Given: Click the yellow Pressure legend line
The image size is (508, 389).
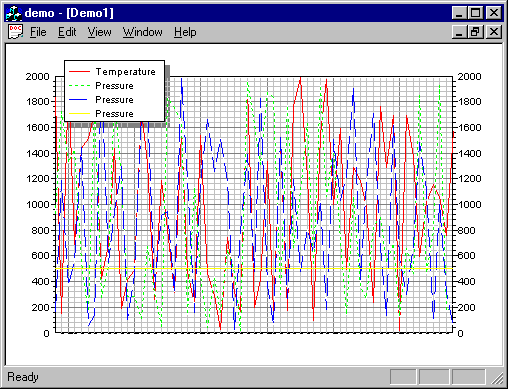Looking at the screenshot, I should tap(79, 114).
